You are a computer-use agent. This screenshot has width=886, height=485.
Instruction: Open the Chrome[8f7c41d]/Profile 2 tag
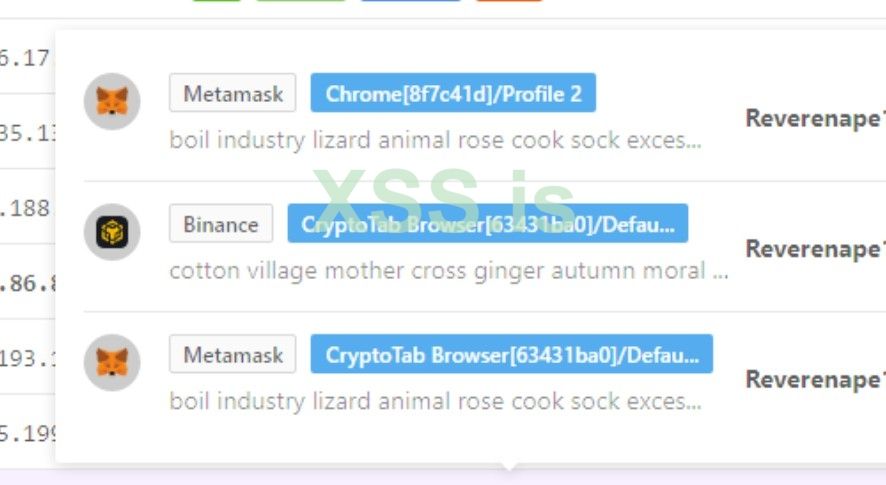coord(453,94)
